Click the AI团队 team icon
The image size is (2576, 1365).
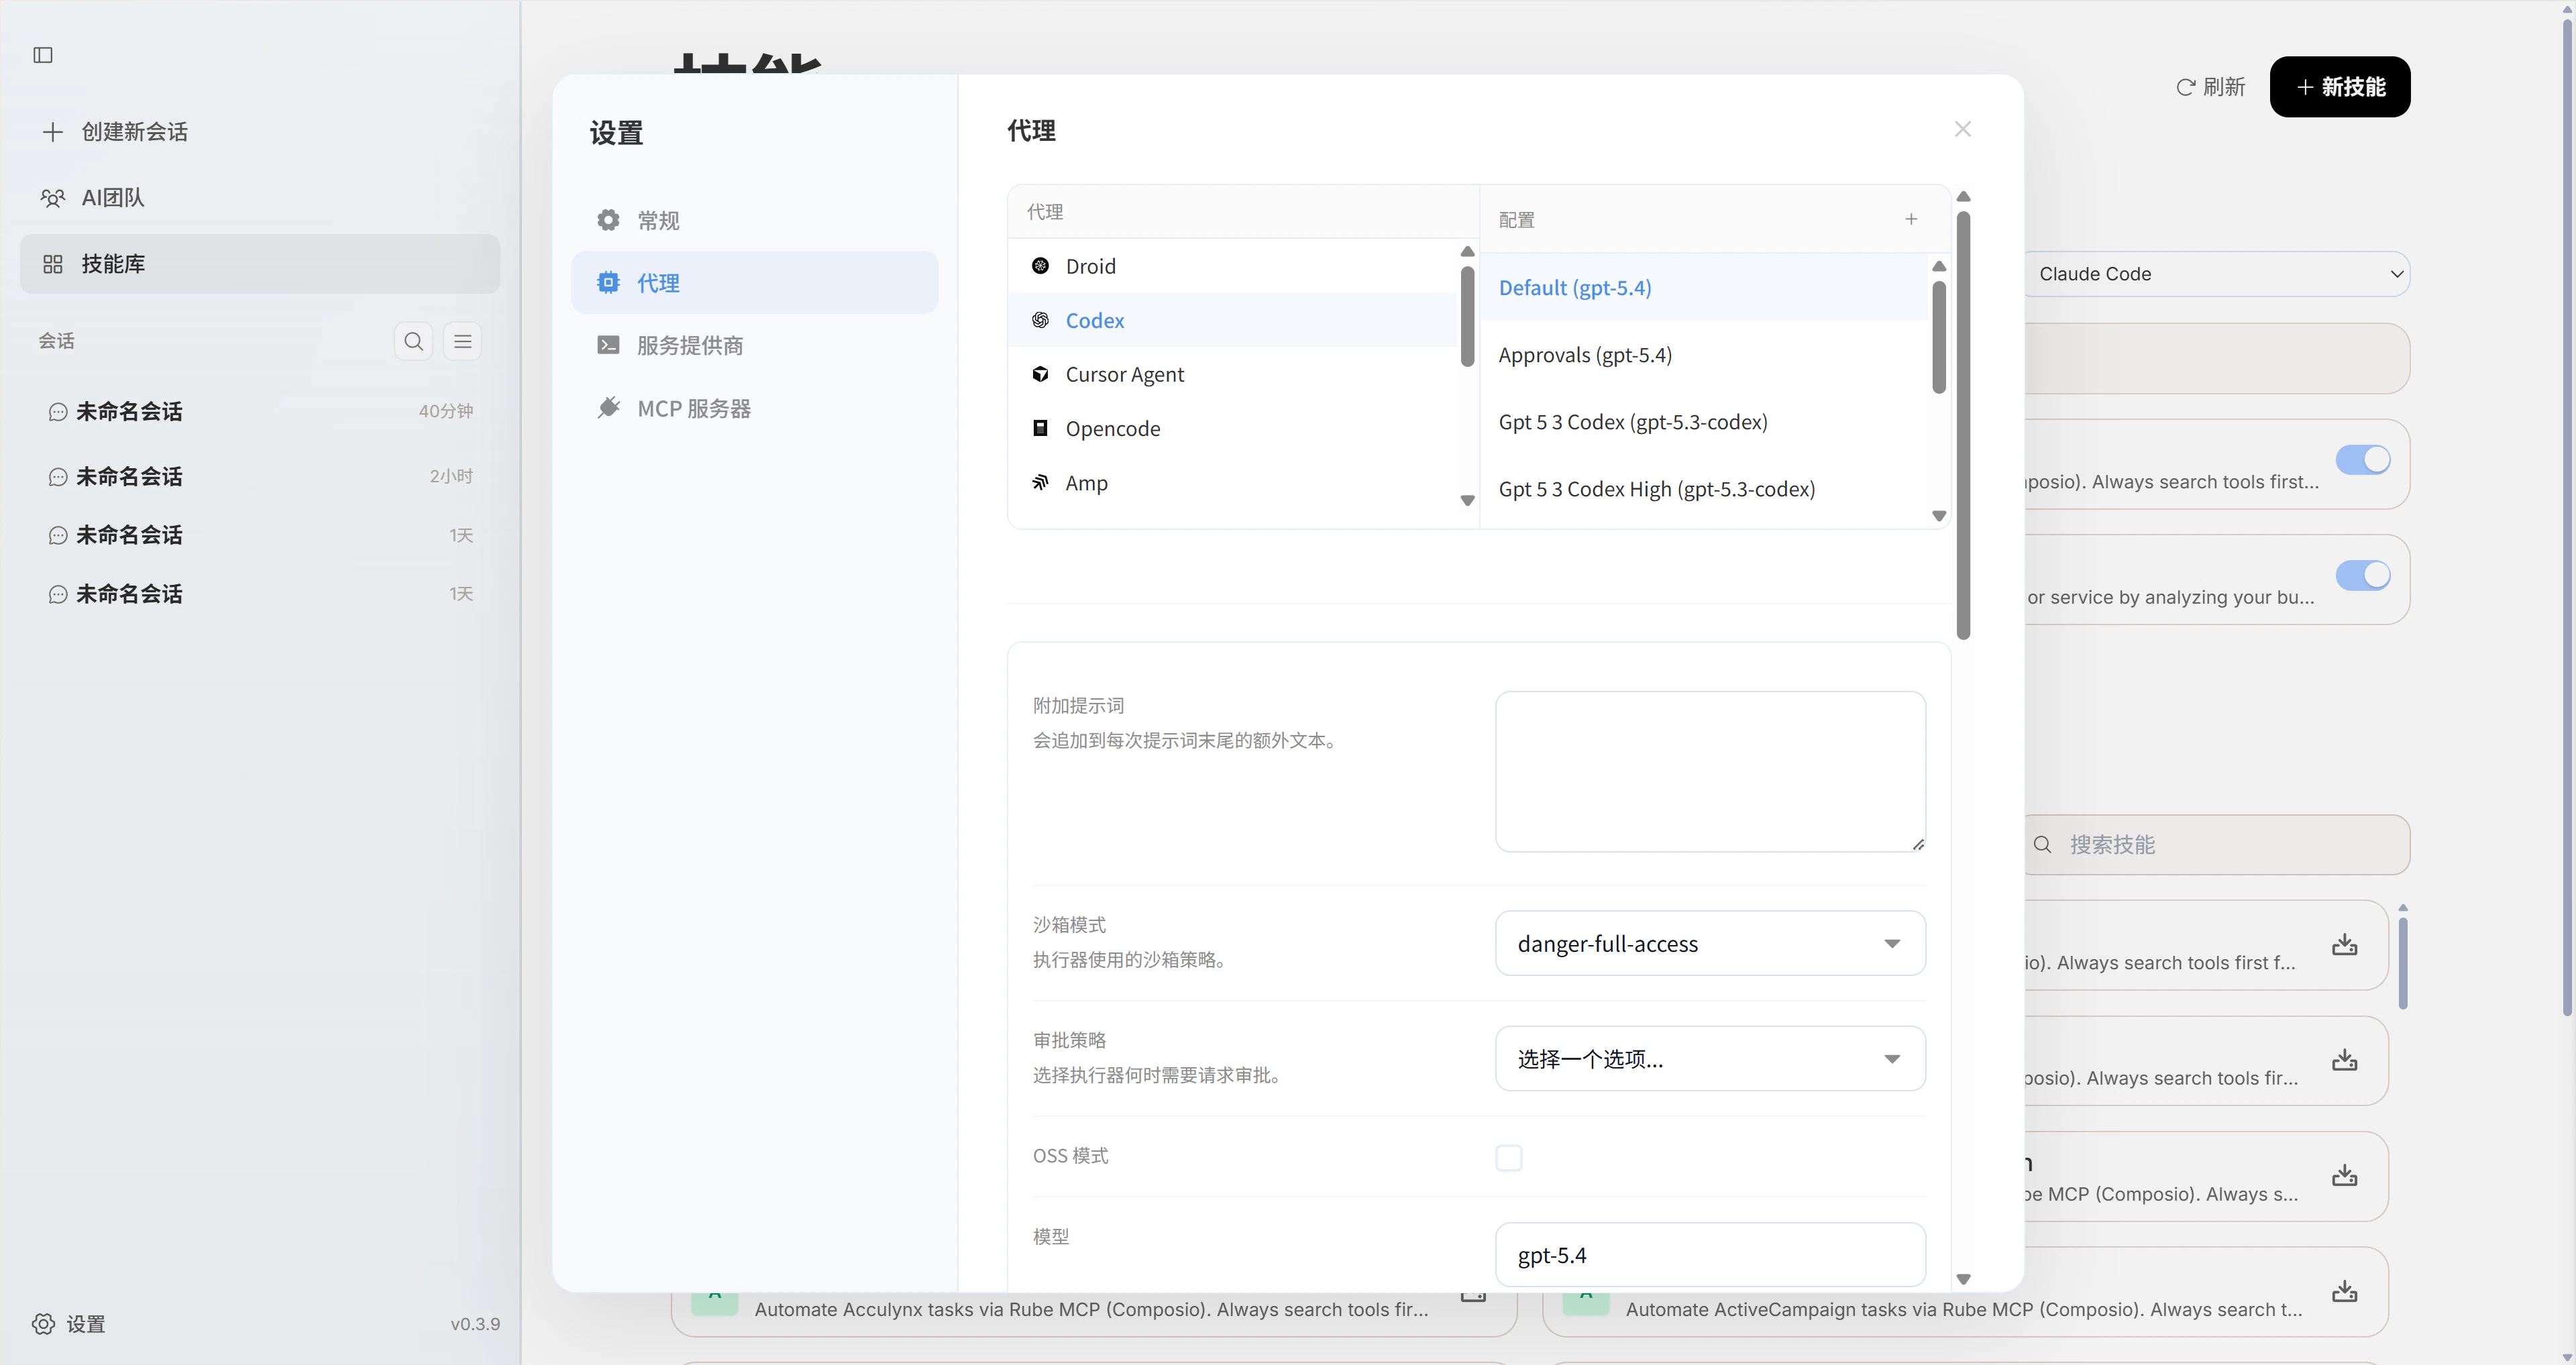pyautogui.click(x=53, y=198)
